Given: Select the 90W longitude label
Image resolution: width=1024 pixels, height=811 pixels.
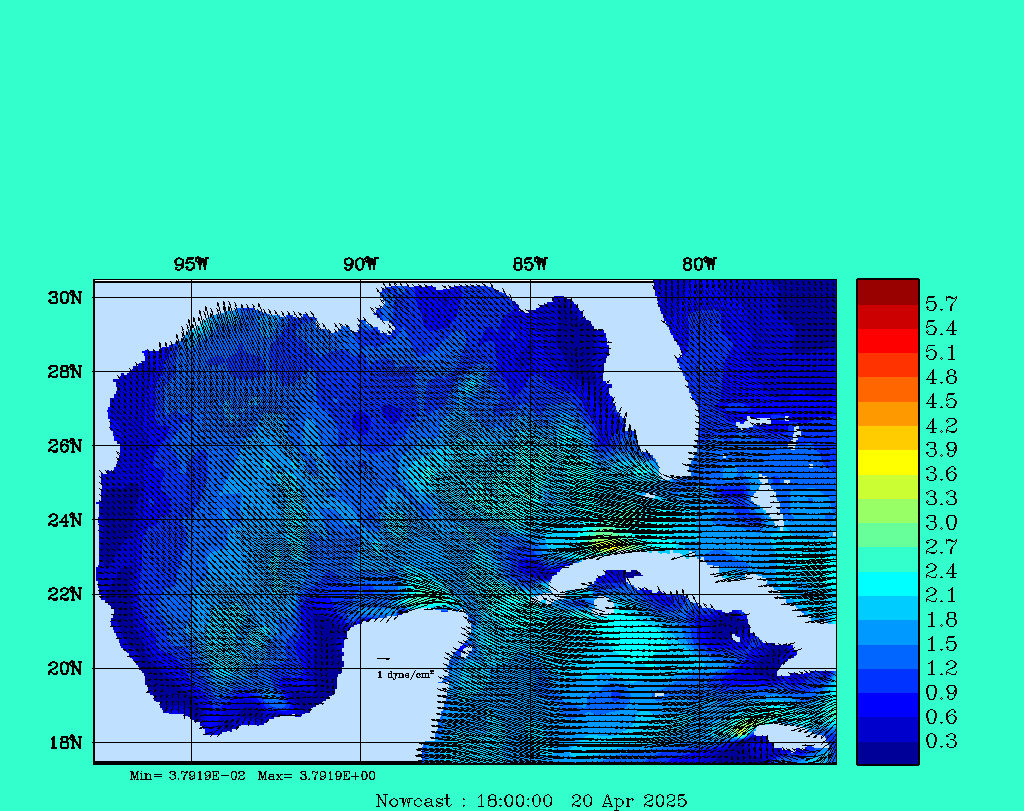Looking at the screenshot, I should [360, 264].
